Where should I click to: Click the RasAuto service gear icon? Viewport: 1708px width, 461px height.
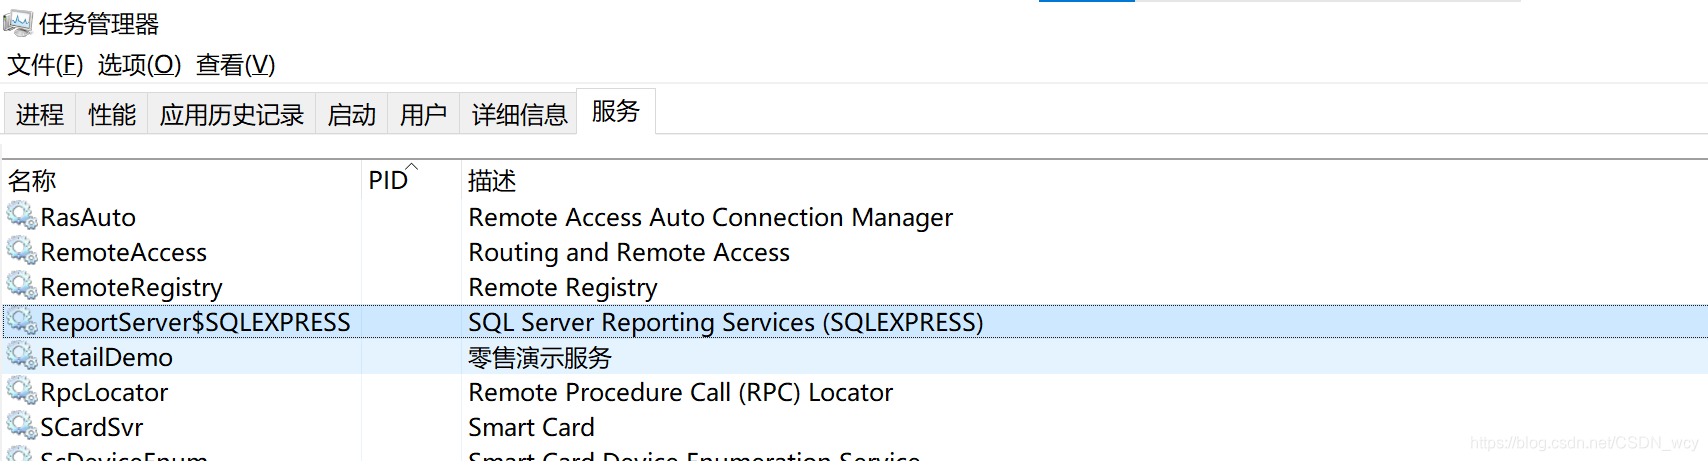coord(22,216)
